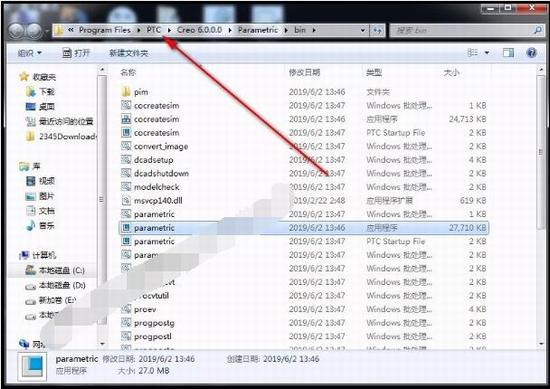
Task: Click the 下载 folder icon in sidebar
Action: pos(31,92)
